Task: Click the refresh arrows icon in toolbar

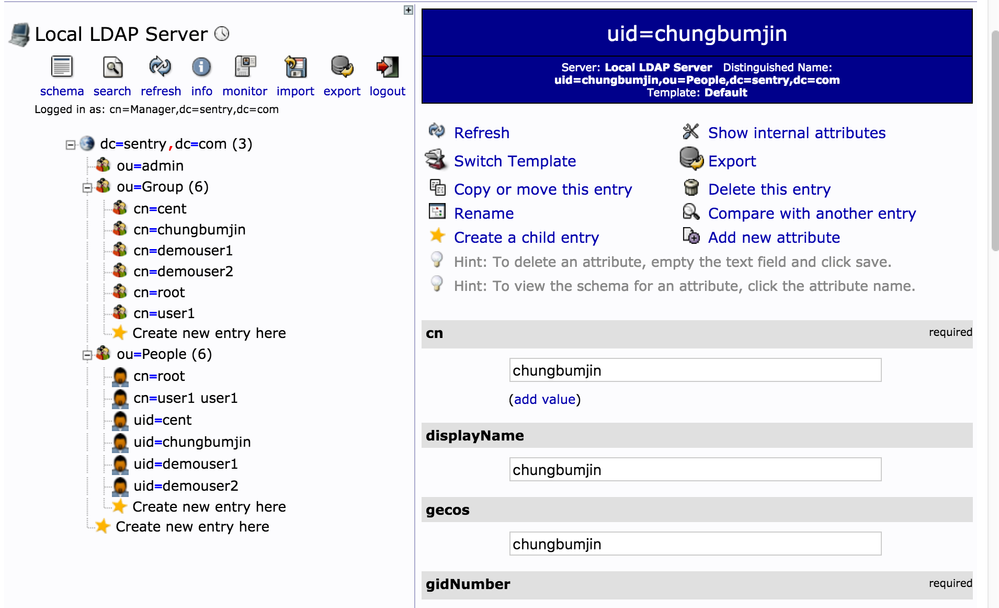Action: click(160, 66)
